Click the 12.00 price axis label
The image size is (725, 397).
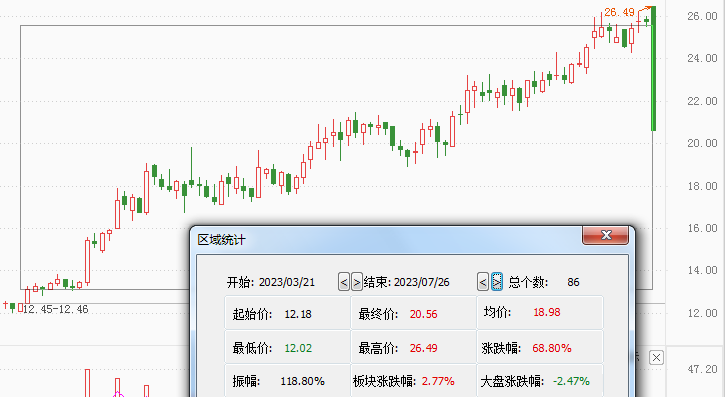702,313
